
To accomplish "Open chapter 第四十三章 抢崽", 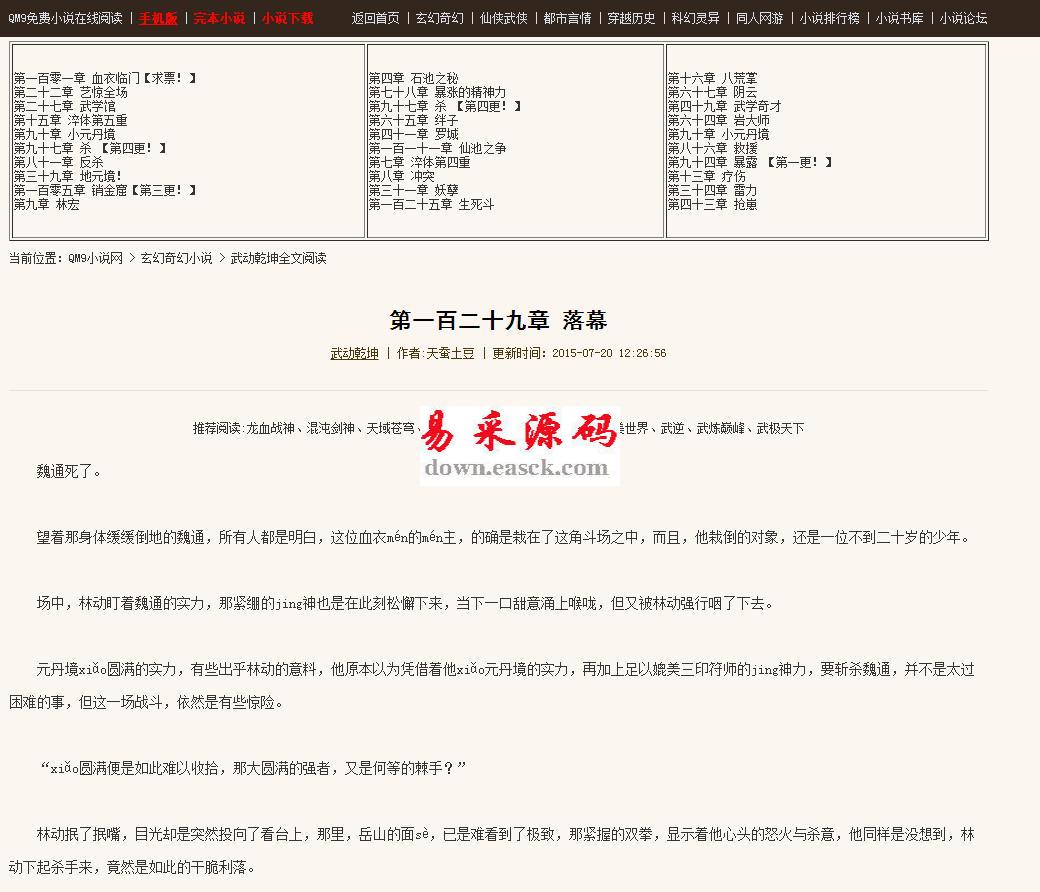I will point(712,204).
